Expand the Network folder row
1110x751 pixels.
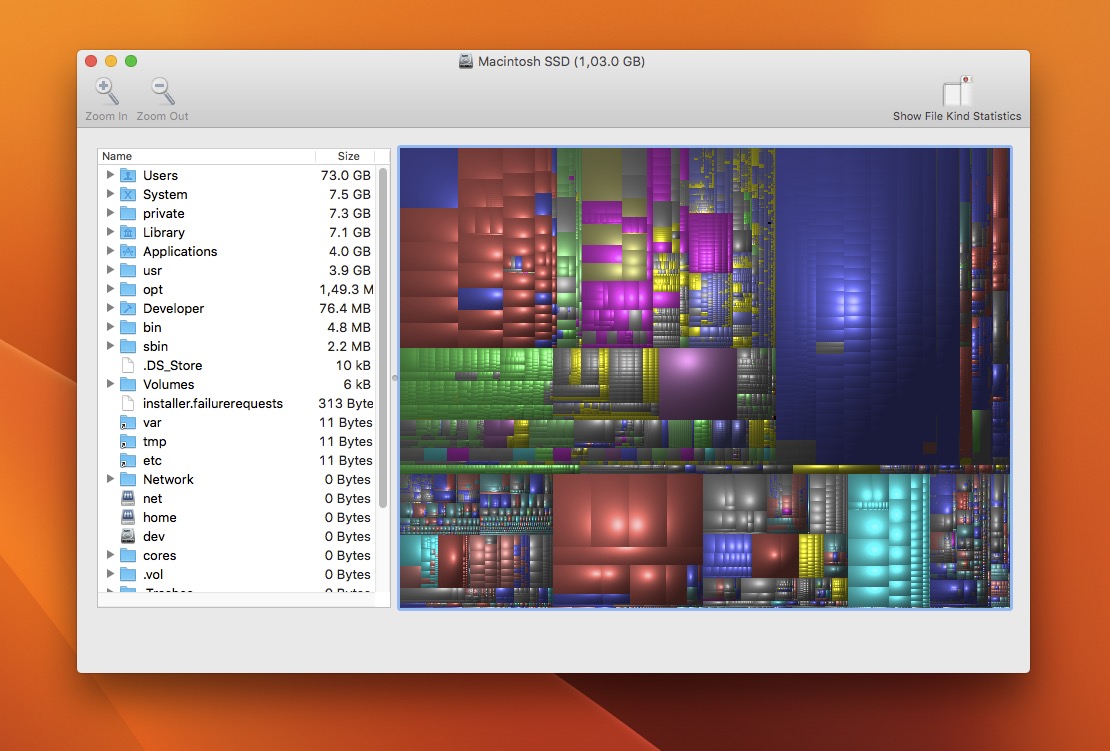[x=110, y=478]
